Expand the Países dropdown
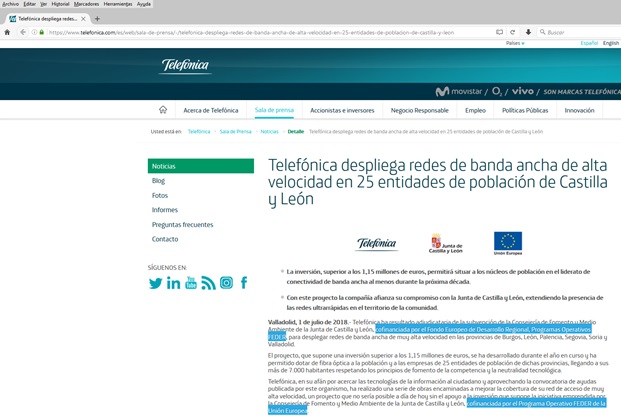621x416 pixels. click(515, 43)
